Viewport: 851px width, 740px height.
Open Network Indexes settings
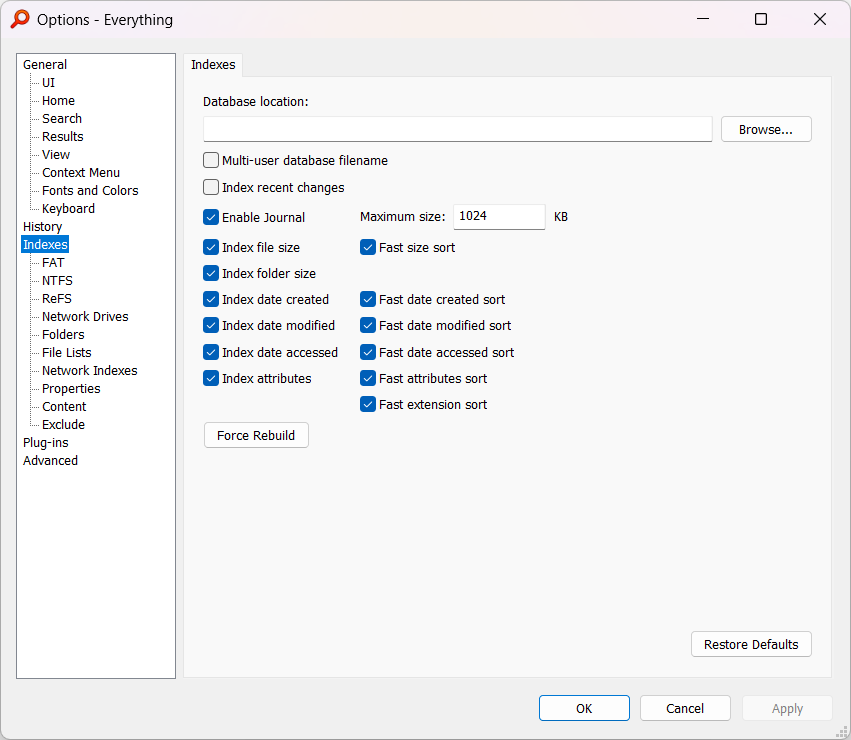[x=90, y=370]
